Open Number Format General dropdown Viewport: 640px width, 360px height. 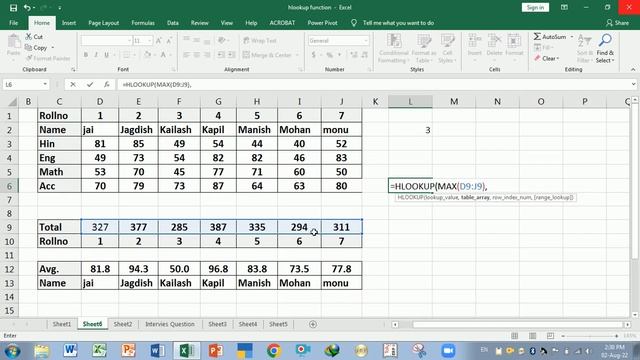point(365,40)
